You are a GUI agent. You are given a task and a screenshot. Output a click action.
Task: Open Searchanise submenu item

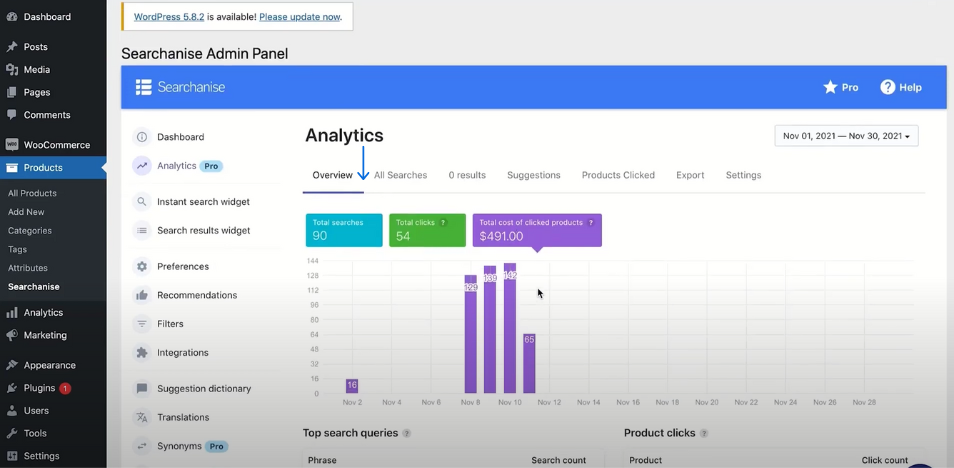pyautogui.click(x=33, y=287)
